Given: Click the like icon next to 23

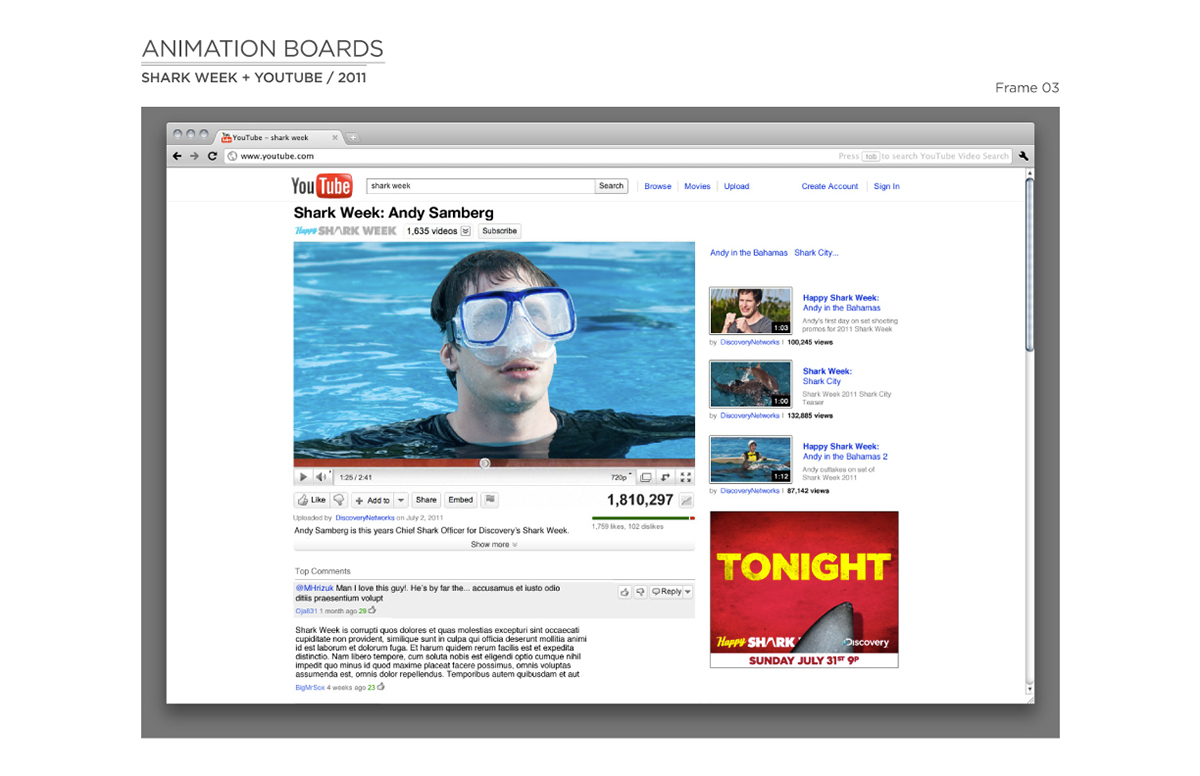Looking at the screenshot, I should (380, 686).
